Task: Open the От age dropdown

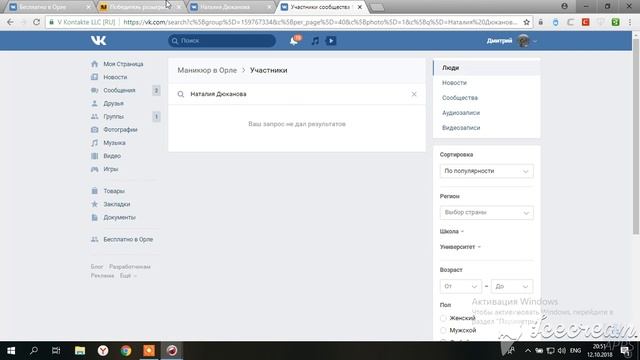Action: pos(460,287)
